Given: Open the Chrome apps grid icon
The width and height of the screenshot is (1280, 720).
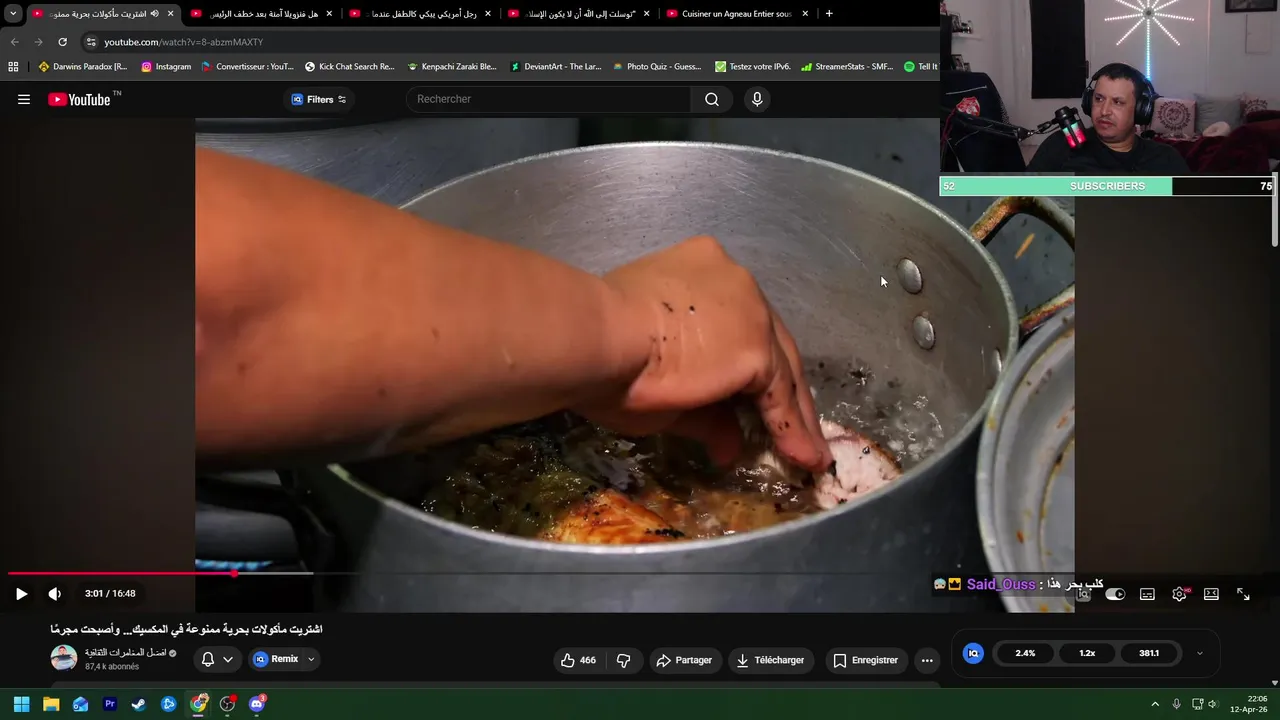Looking at the screenshot, I should (x=13, y=67).
